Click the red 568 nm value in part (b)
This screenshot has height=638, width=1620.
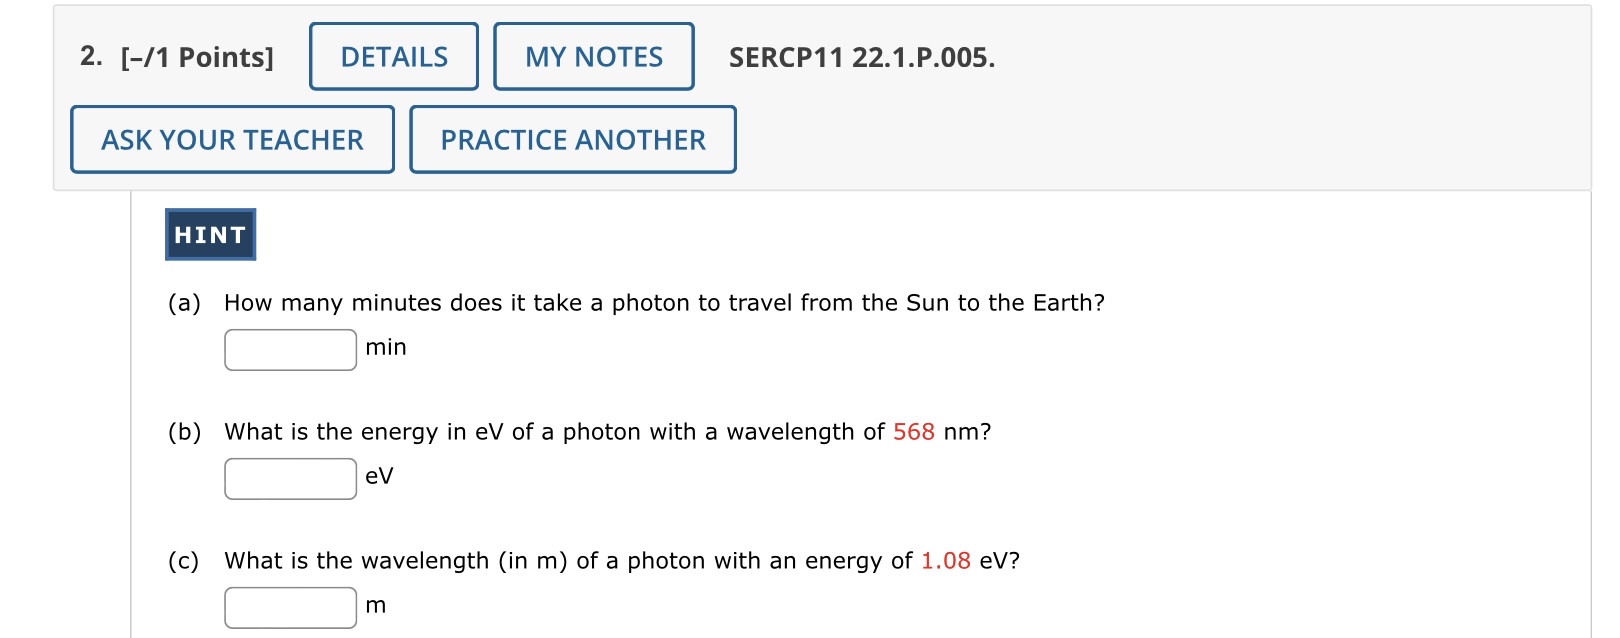(x=915, y=432)
